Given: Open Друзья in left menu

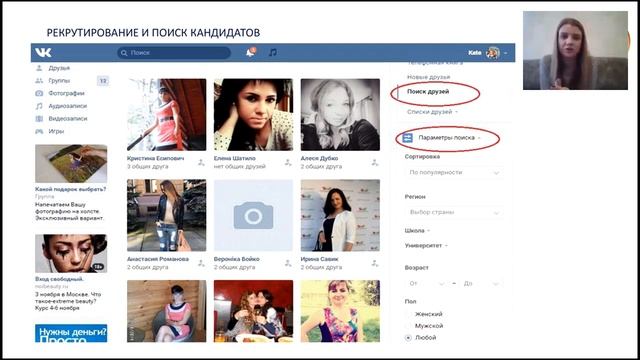Looking at the screenshot, I should 59,68.
